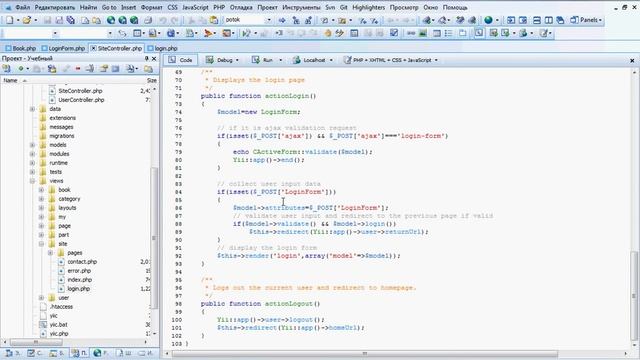The width and height of the screenshot is (640, 360).
Task: Click the cascade windows icon near Panels
Action: (x=560, y=20)
